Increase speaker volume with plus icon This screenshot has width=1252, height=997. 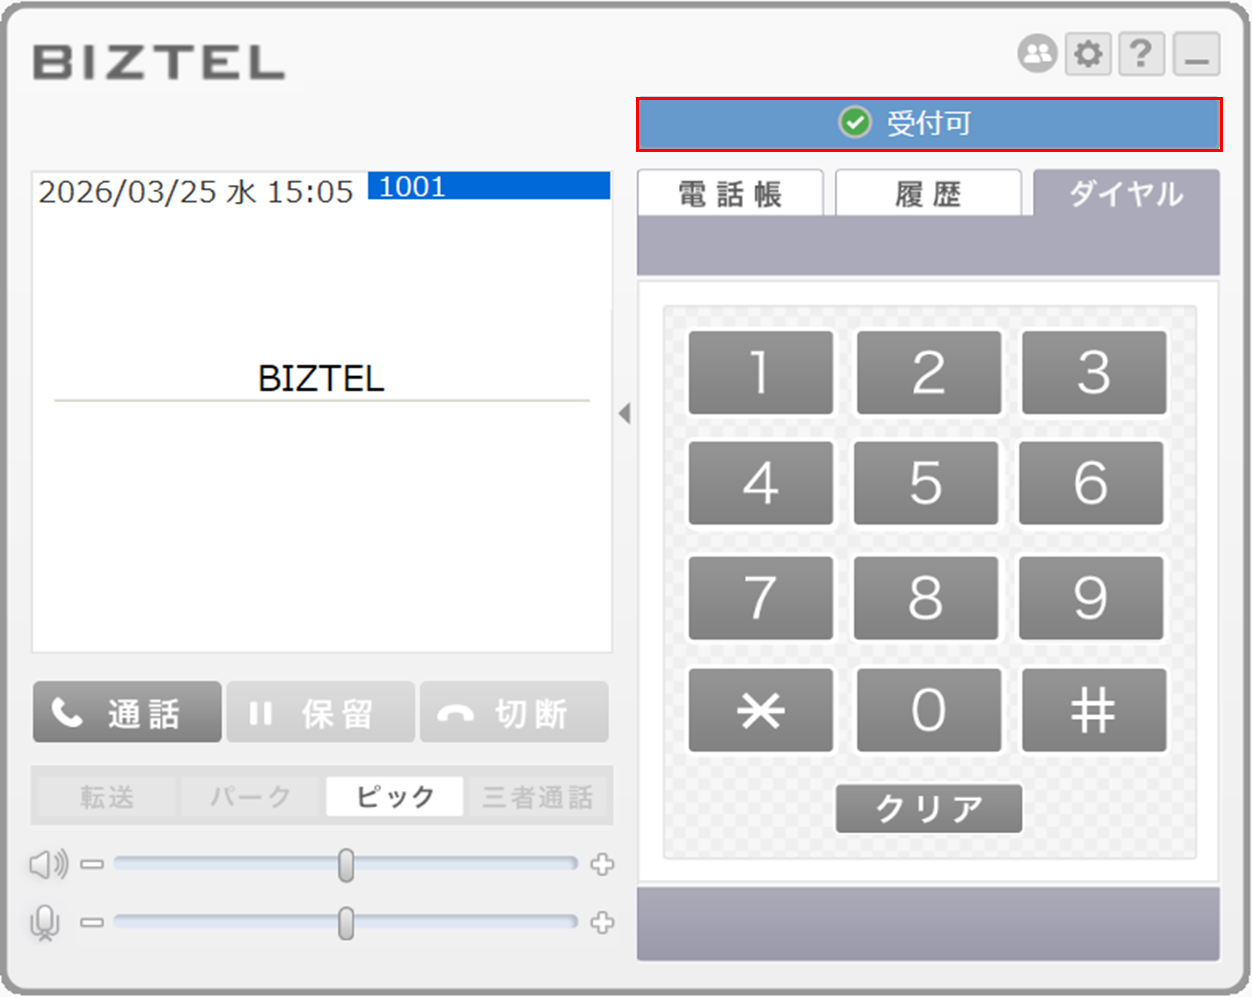coord(602,864)
